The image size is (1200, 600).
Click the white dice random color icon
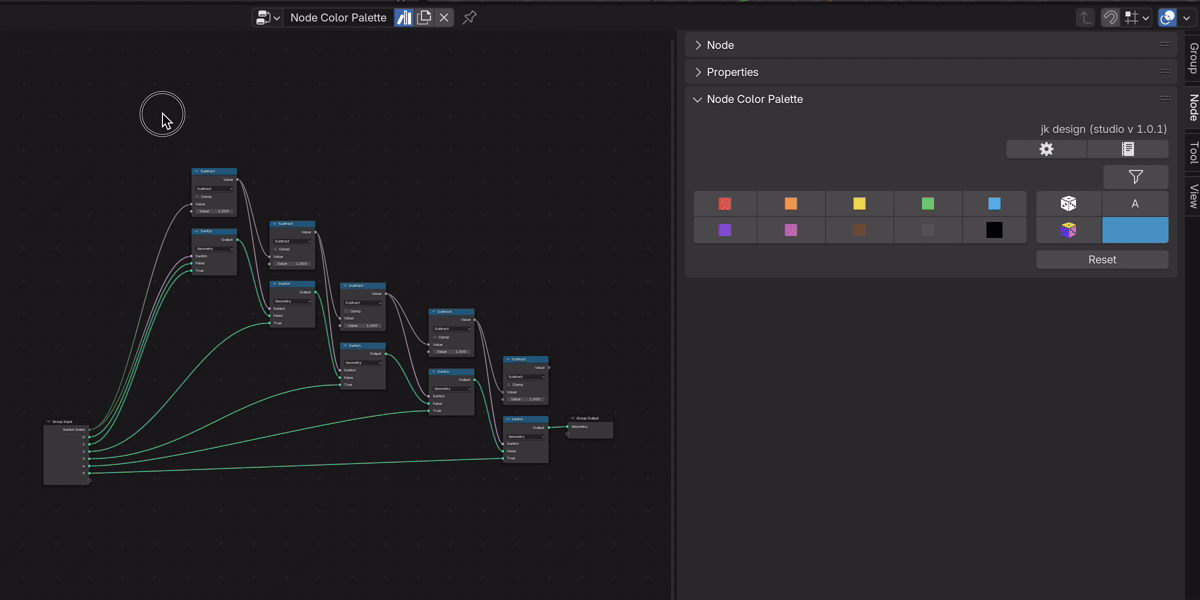1068,204
